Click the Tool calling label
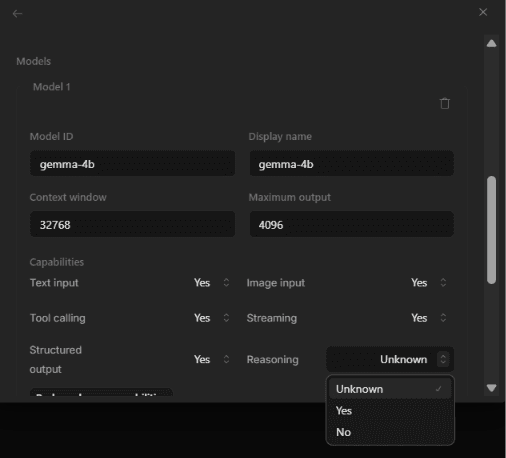The image size is (506, 458). tap(58, 318)
